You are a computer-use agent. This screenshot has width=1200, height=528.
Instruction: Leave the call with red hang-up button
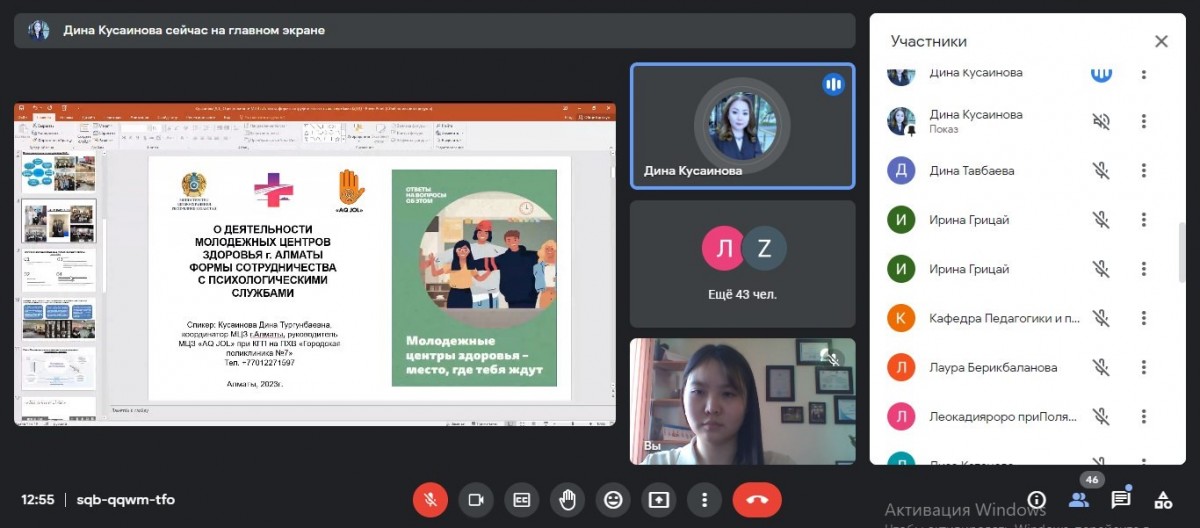(x=756, y=500)
